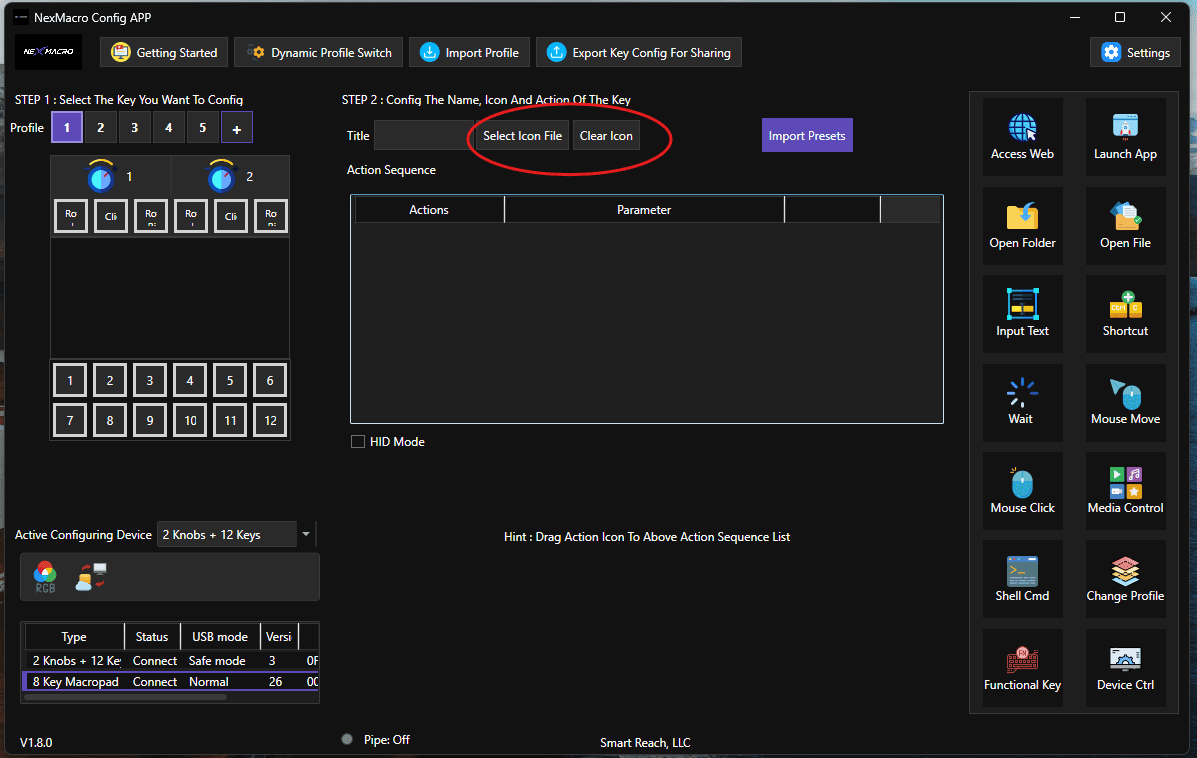Select the Launch App action icon
The height and width of the screenshot is (758, 1197).
click(1125, 137)
